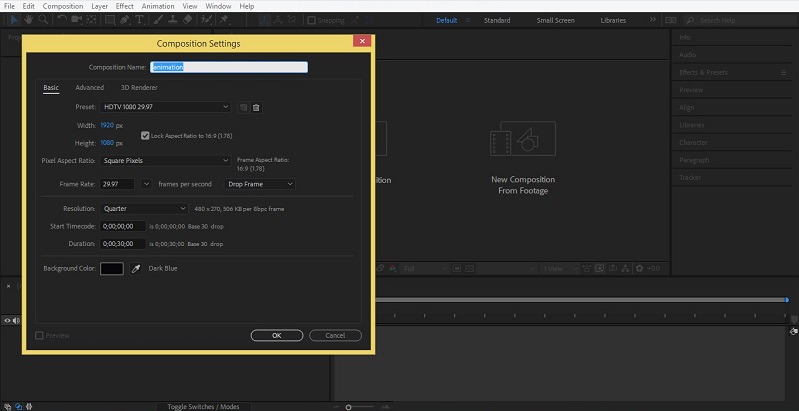This screenshot has height=411, width=799.
Task: Open the Preset HDTV 1080 29.97 dropdown
Action: coord(165,107)
